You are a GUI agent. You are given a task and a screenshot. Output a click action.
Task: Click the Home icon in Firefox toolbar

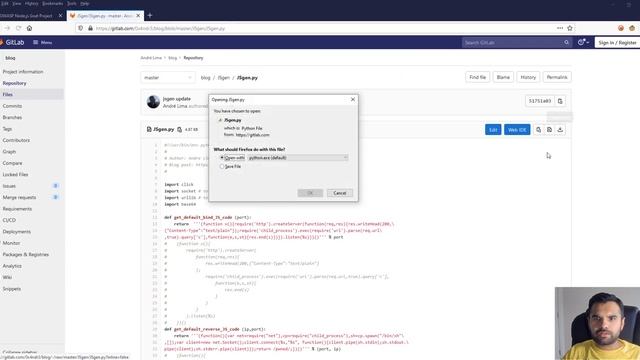29,28
